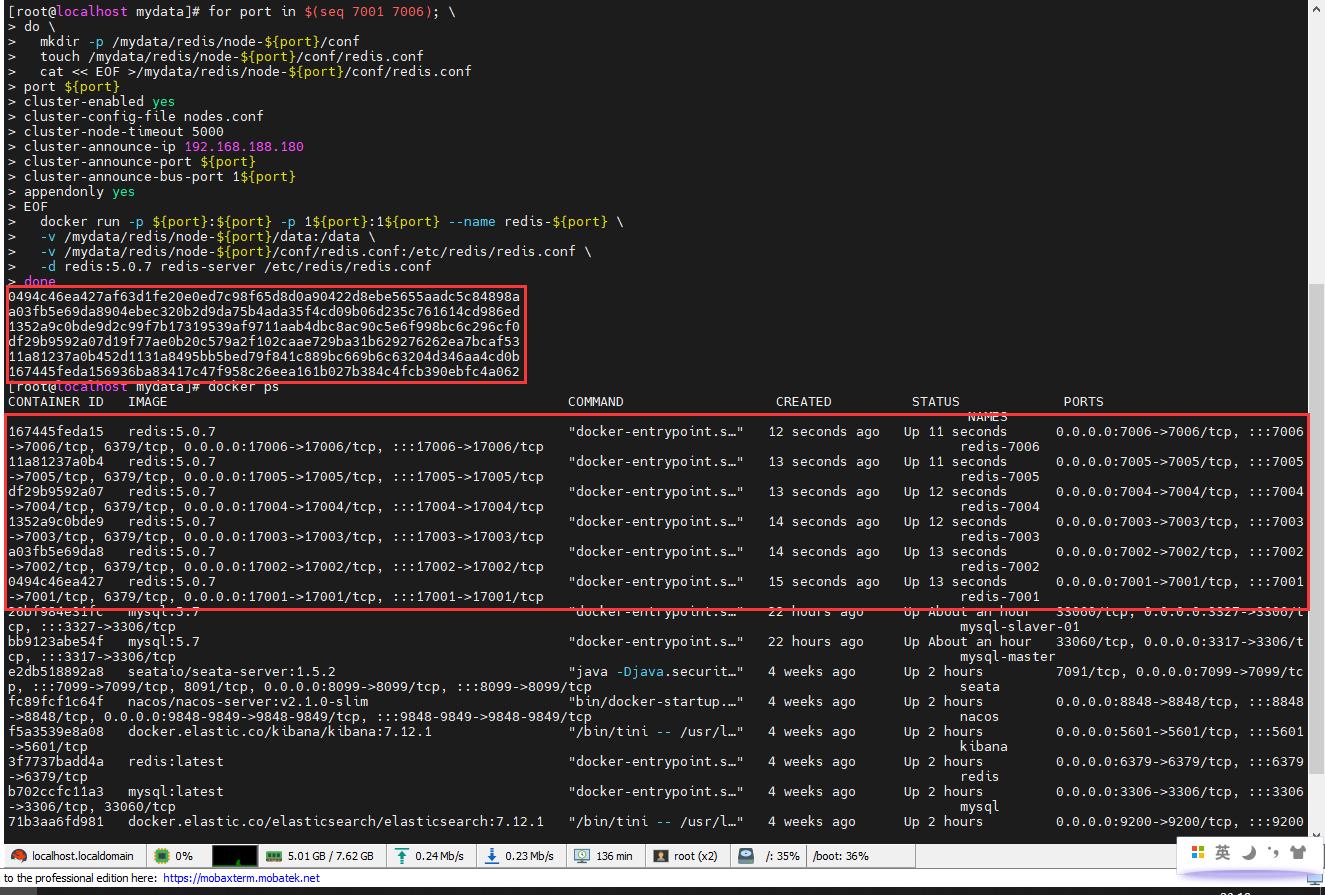Click container ID 0494c46ea427
The height and width of the screenshot is (895, 1325).
pyautogui.click(x=56, y=582)
